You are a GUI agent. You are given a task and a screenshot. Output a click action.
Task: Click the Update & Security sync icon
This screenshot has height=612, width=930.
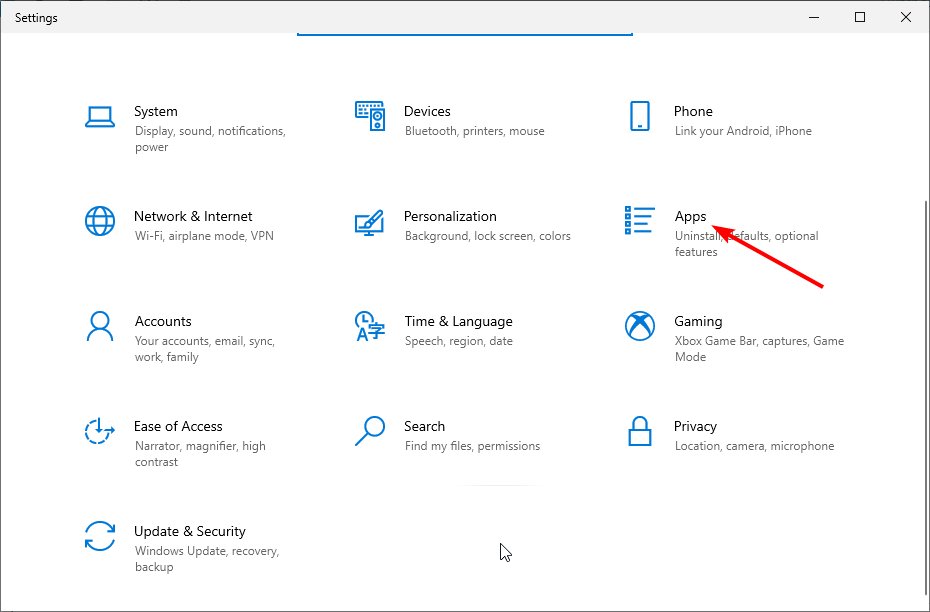[100, 536]
